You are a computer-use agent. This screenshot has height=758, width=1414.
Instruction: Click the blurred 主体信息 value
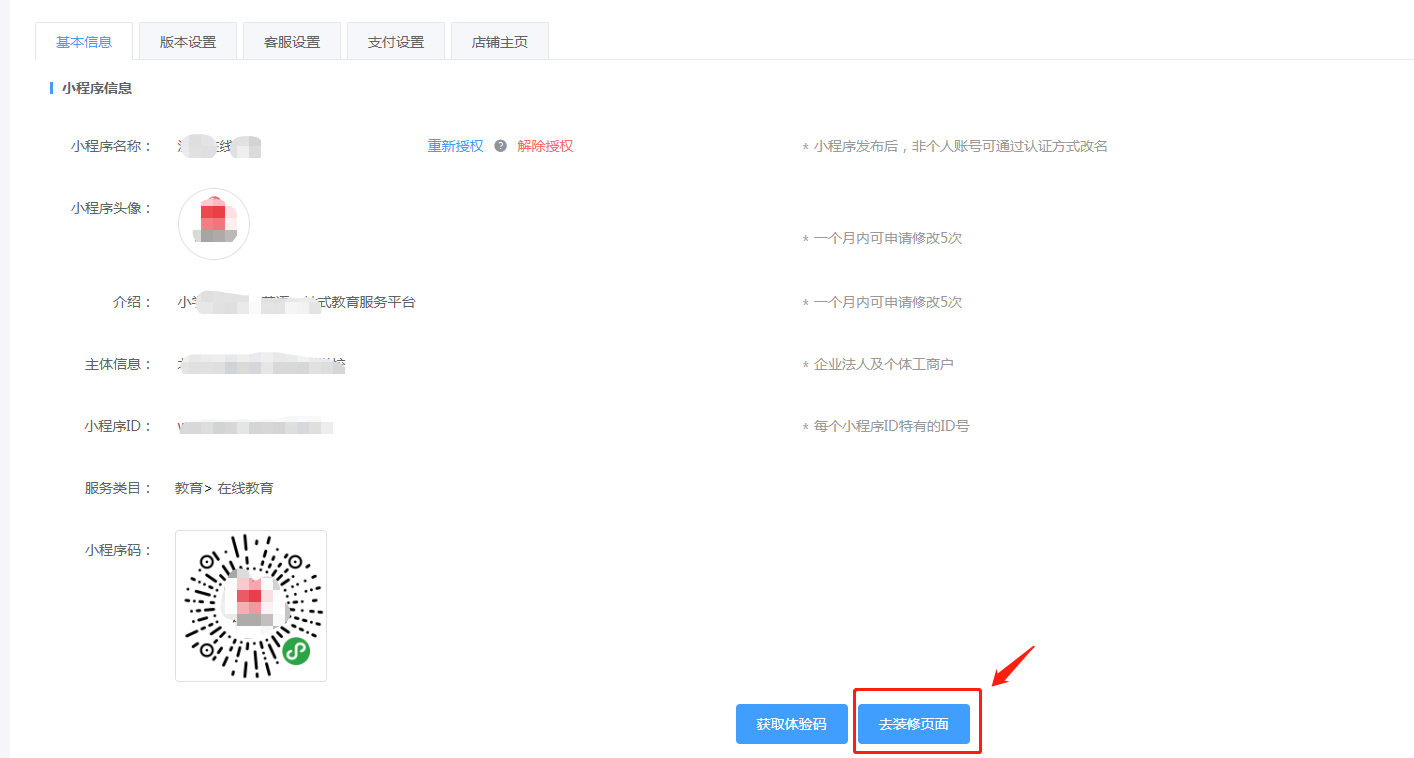(261, 364)
